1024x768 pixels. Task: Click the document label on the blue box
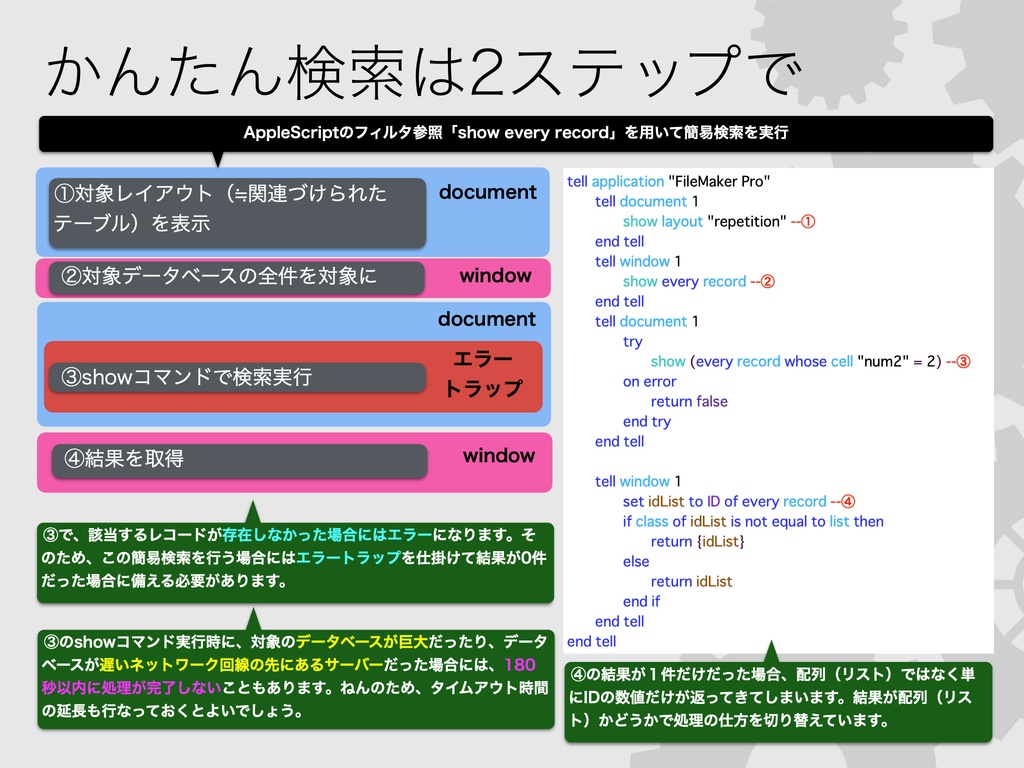pos(488,193)
